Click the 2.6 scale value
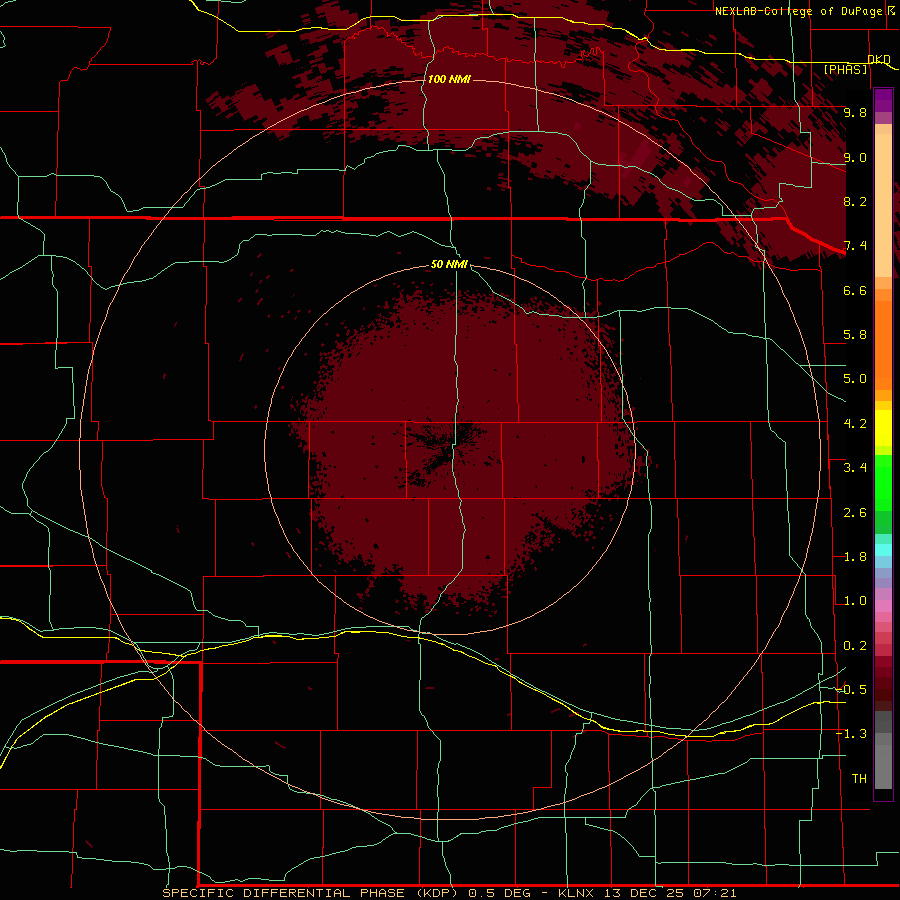Screen dimensions: 900x900 pyautogui.click(x=855, y=513)
